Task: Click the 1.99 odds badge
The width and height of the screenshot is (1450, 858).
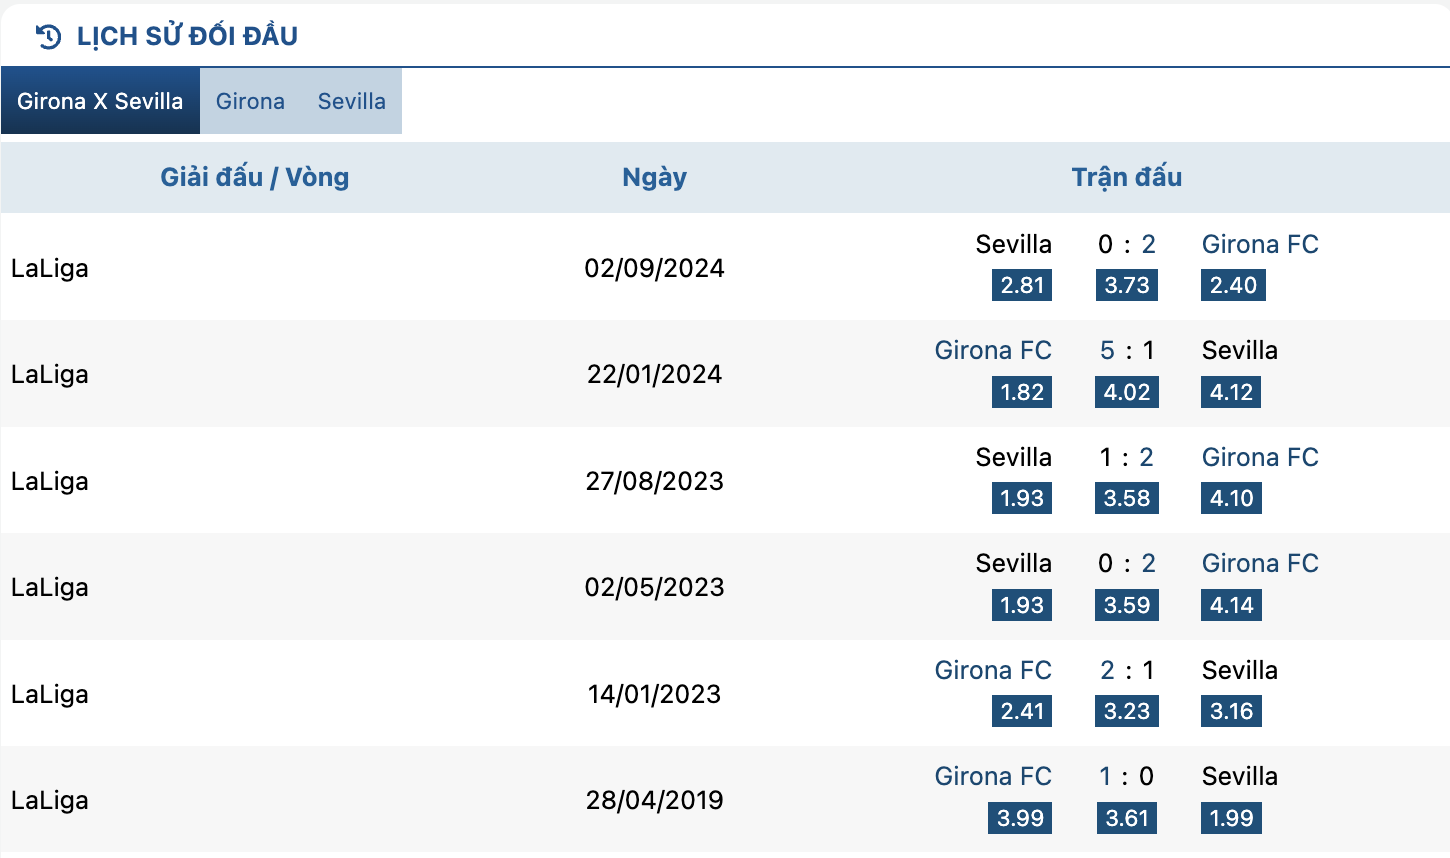Action: click(1231, 818)
